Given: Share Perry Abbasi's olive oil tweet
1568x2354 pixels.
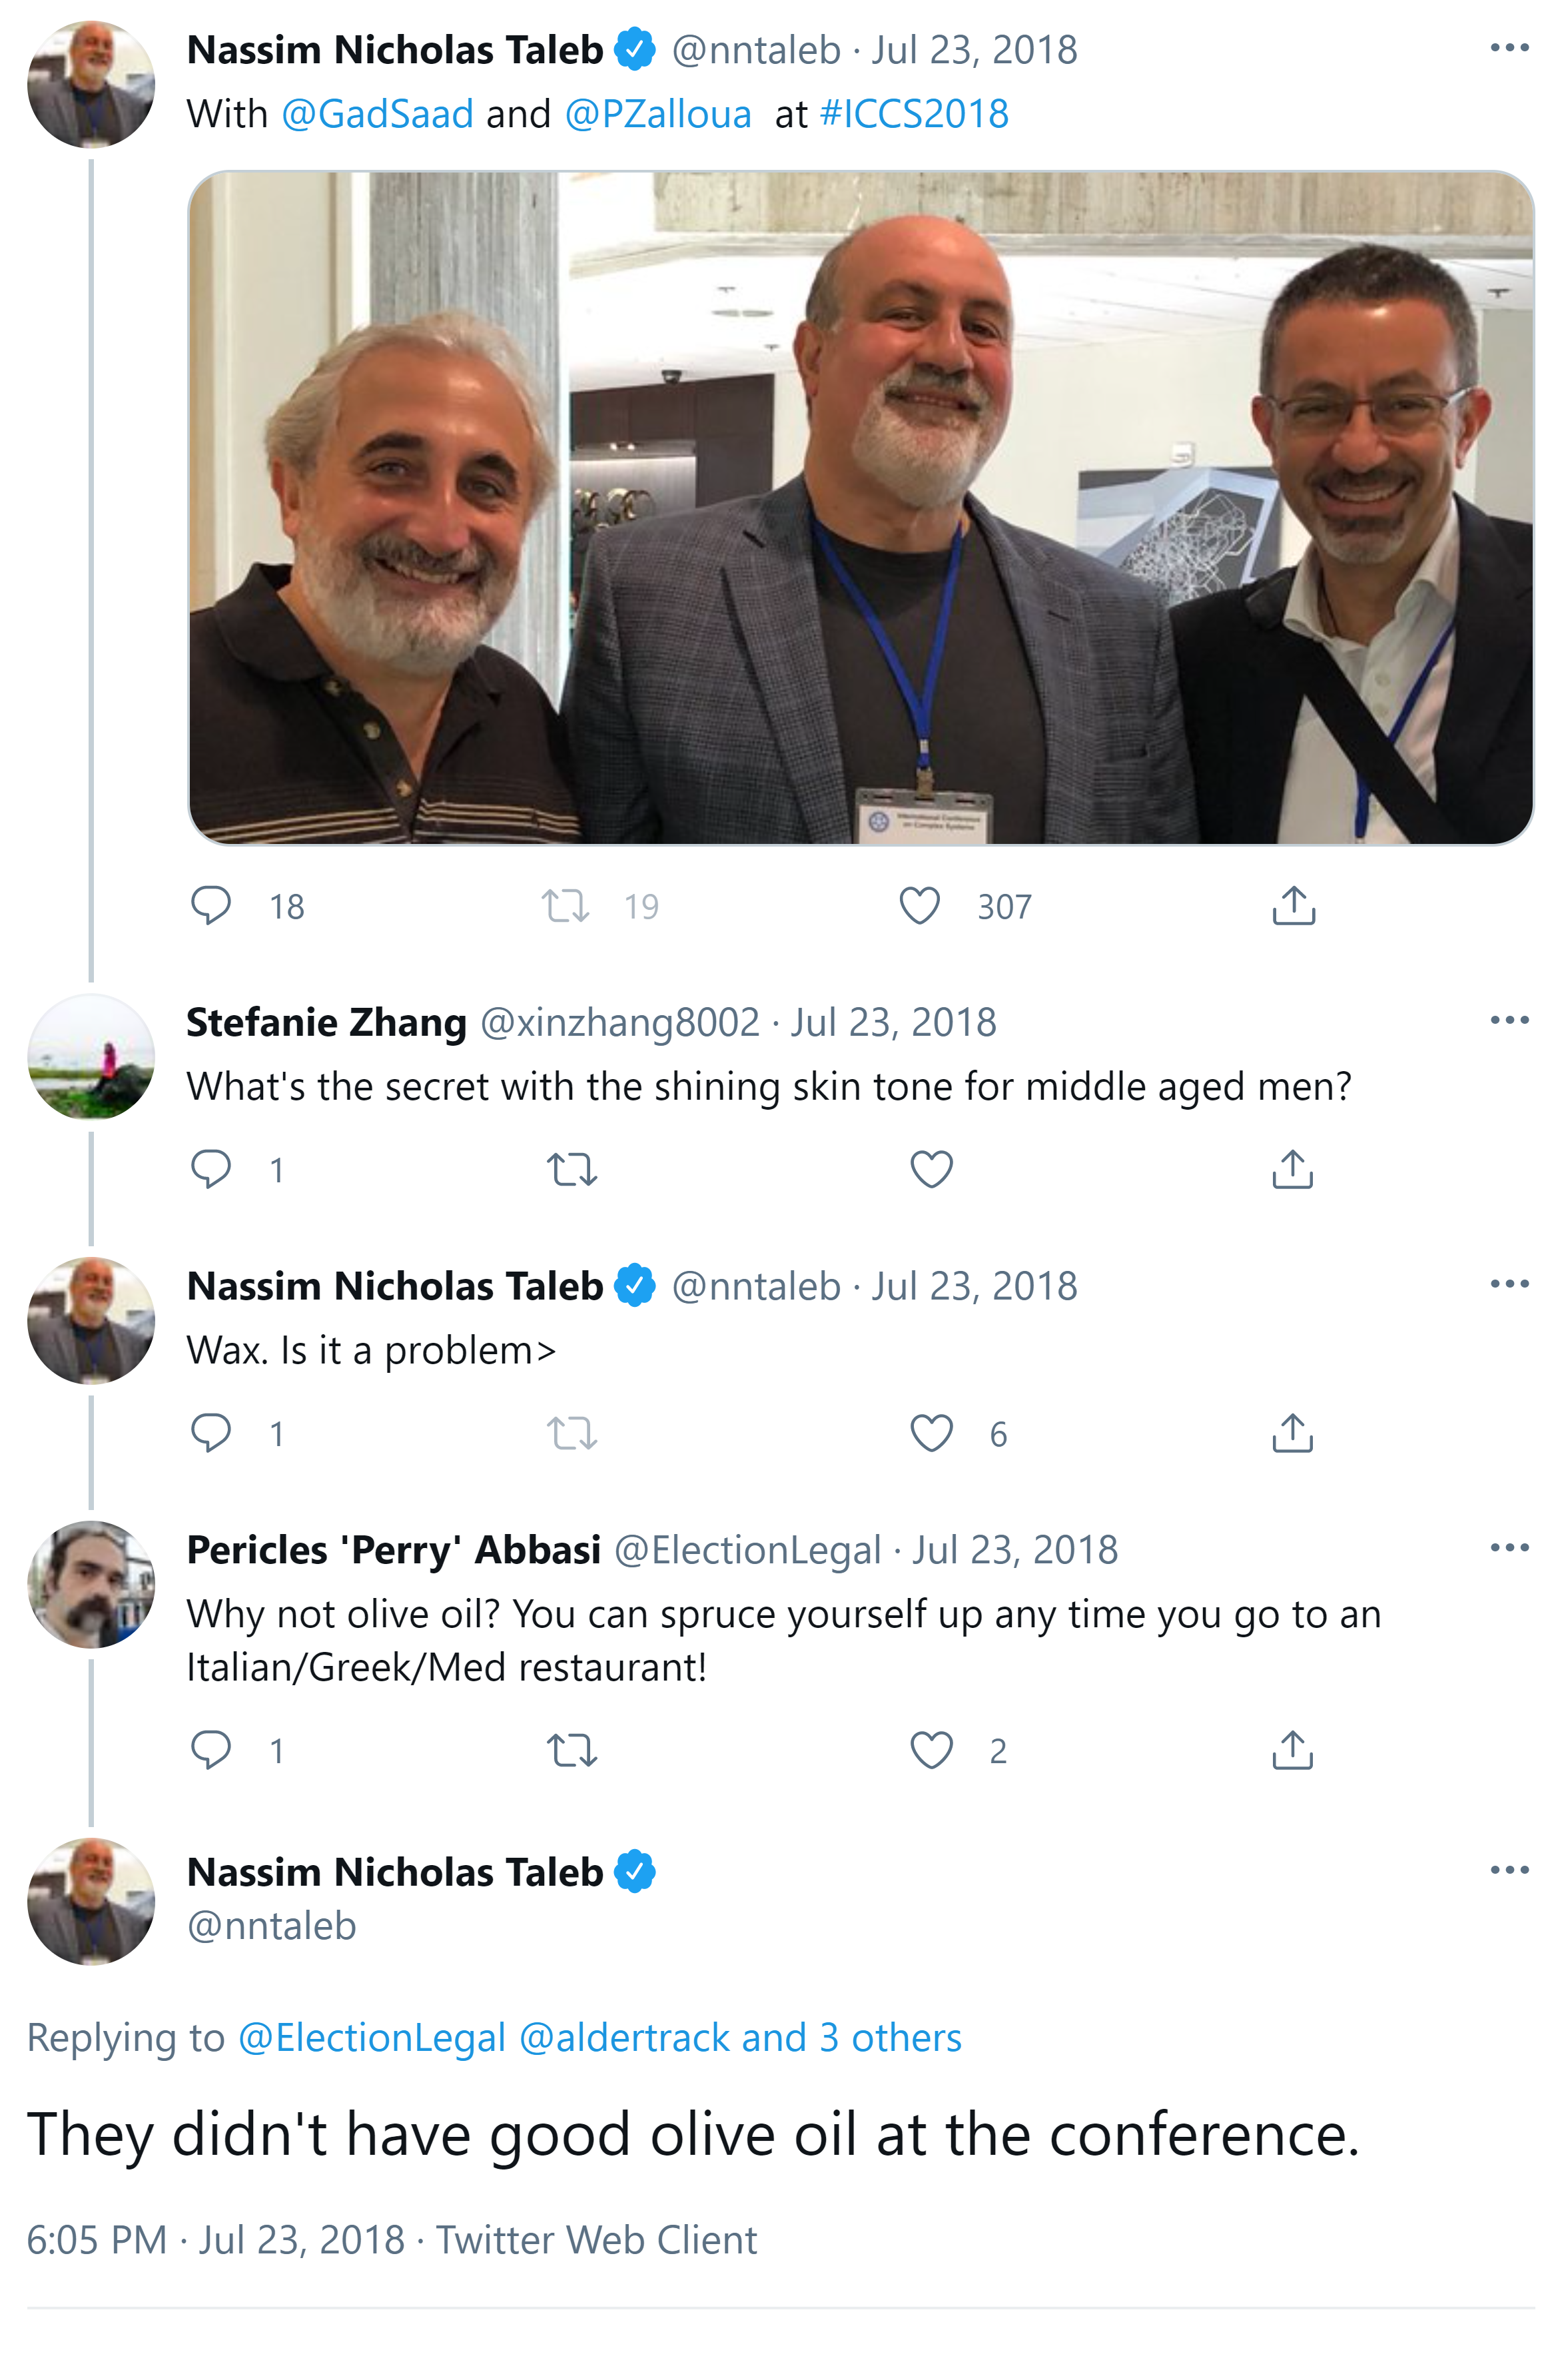Looking at the screenshot, I should coord(1292,1749).
